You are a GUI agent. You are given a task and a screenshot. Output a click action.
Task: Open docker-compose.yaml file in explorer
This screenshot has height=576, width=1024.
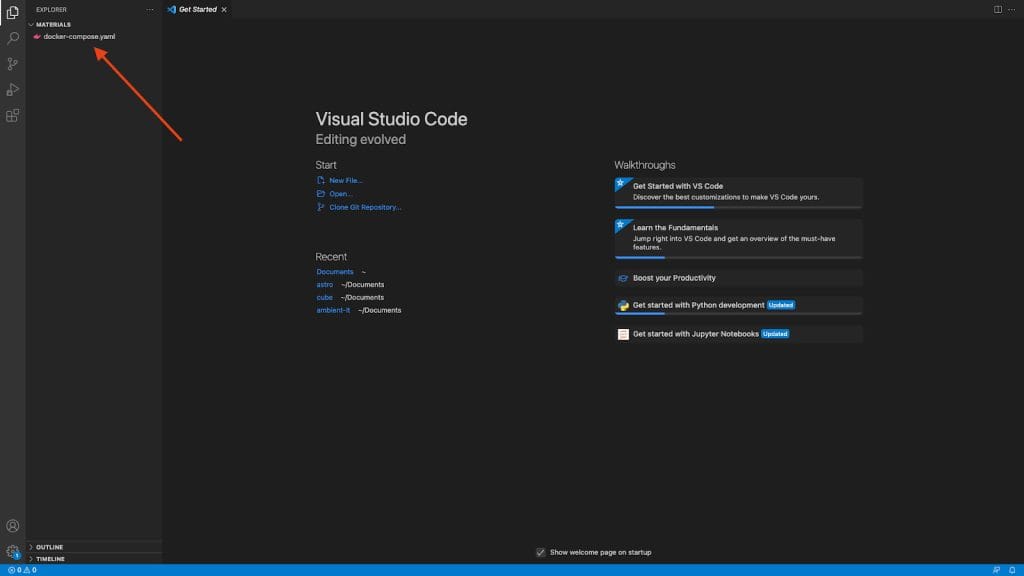click(79, 36)
